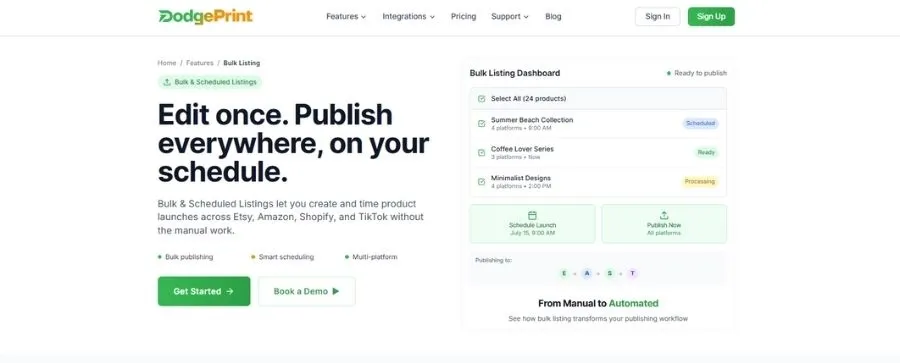
Task: Click the upload icon in Bulk & Scheduled Listings badge
Action: (x=167, y=82)
